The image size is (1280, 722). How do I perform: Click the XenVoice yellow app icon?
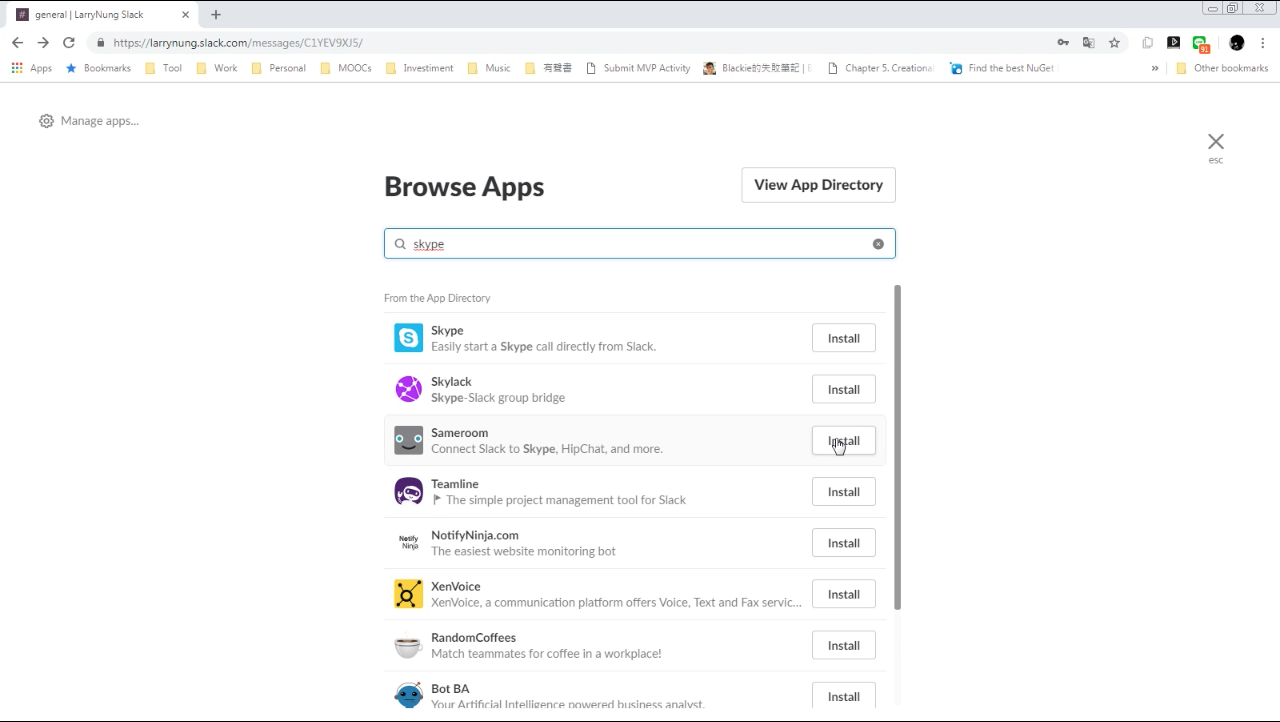point(408,594)
